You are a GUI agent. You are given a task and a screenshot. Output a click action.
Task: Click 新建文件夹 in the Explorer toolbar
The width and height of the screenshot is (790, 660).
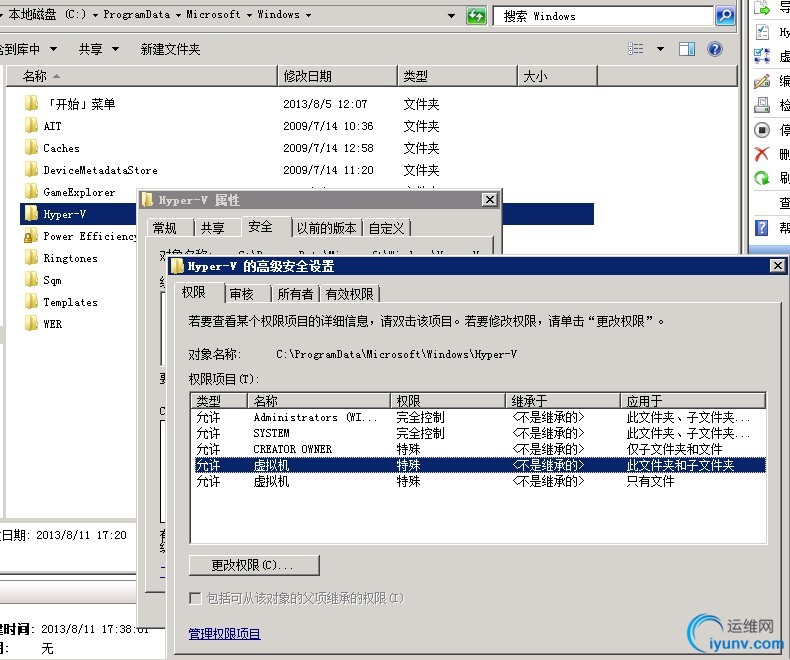[x=170, y=49]
